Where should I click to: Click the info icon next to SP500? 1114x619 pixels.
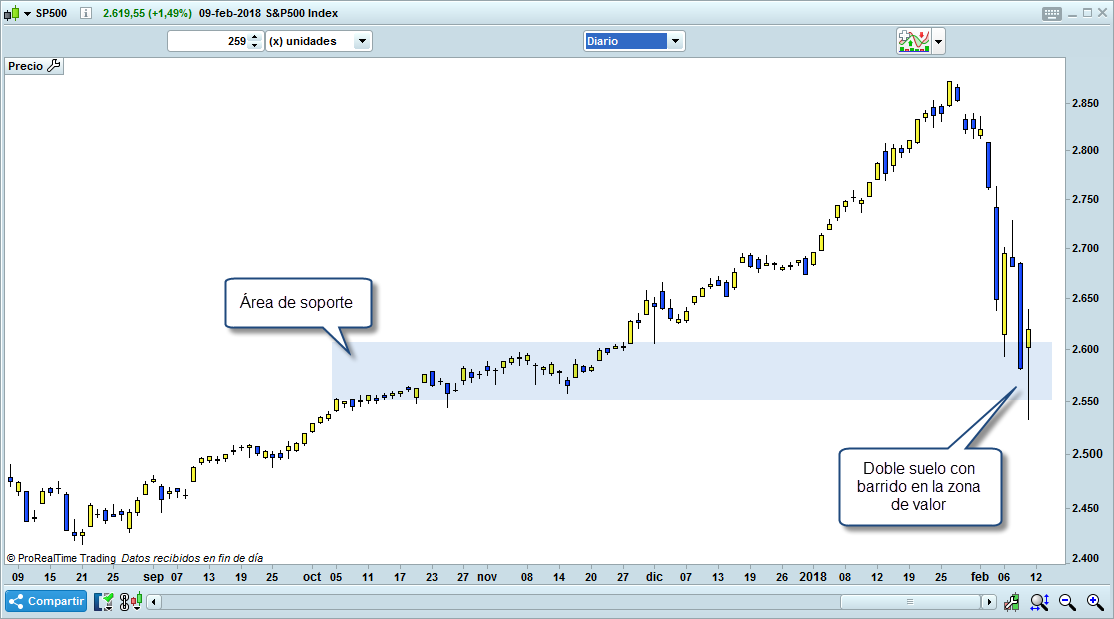point(85,13)
